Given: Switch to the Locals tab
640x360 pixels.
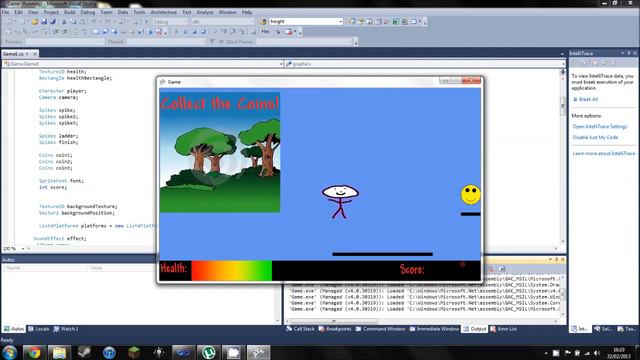Looking at the screenshot, I should point(39,329).
